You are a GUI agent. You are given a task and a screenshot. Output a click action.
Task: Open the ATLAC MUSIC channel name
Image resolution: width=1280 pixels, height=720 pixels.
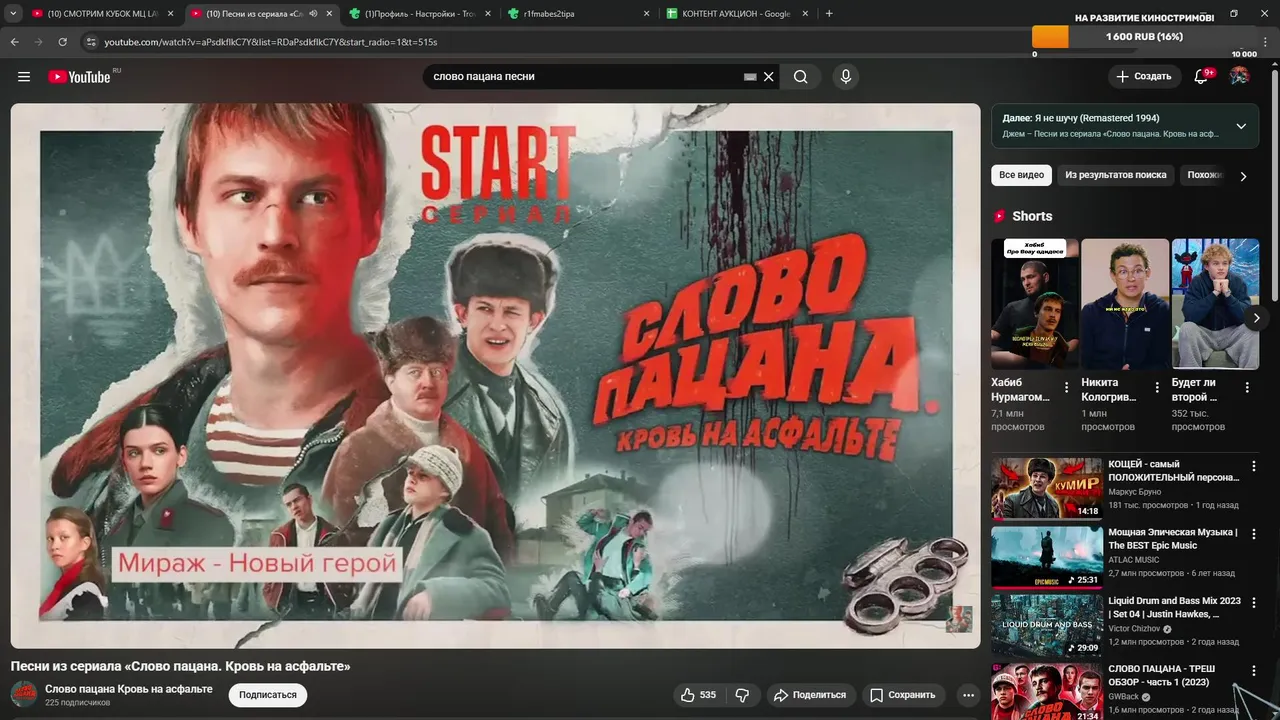[x=1134, y=560]
